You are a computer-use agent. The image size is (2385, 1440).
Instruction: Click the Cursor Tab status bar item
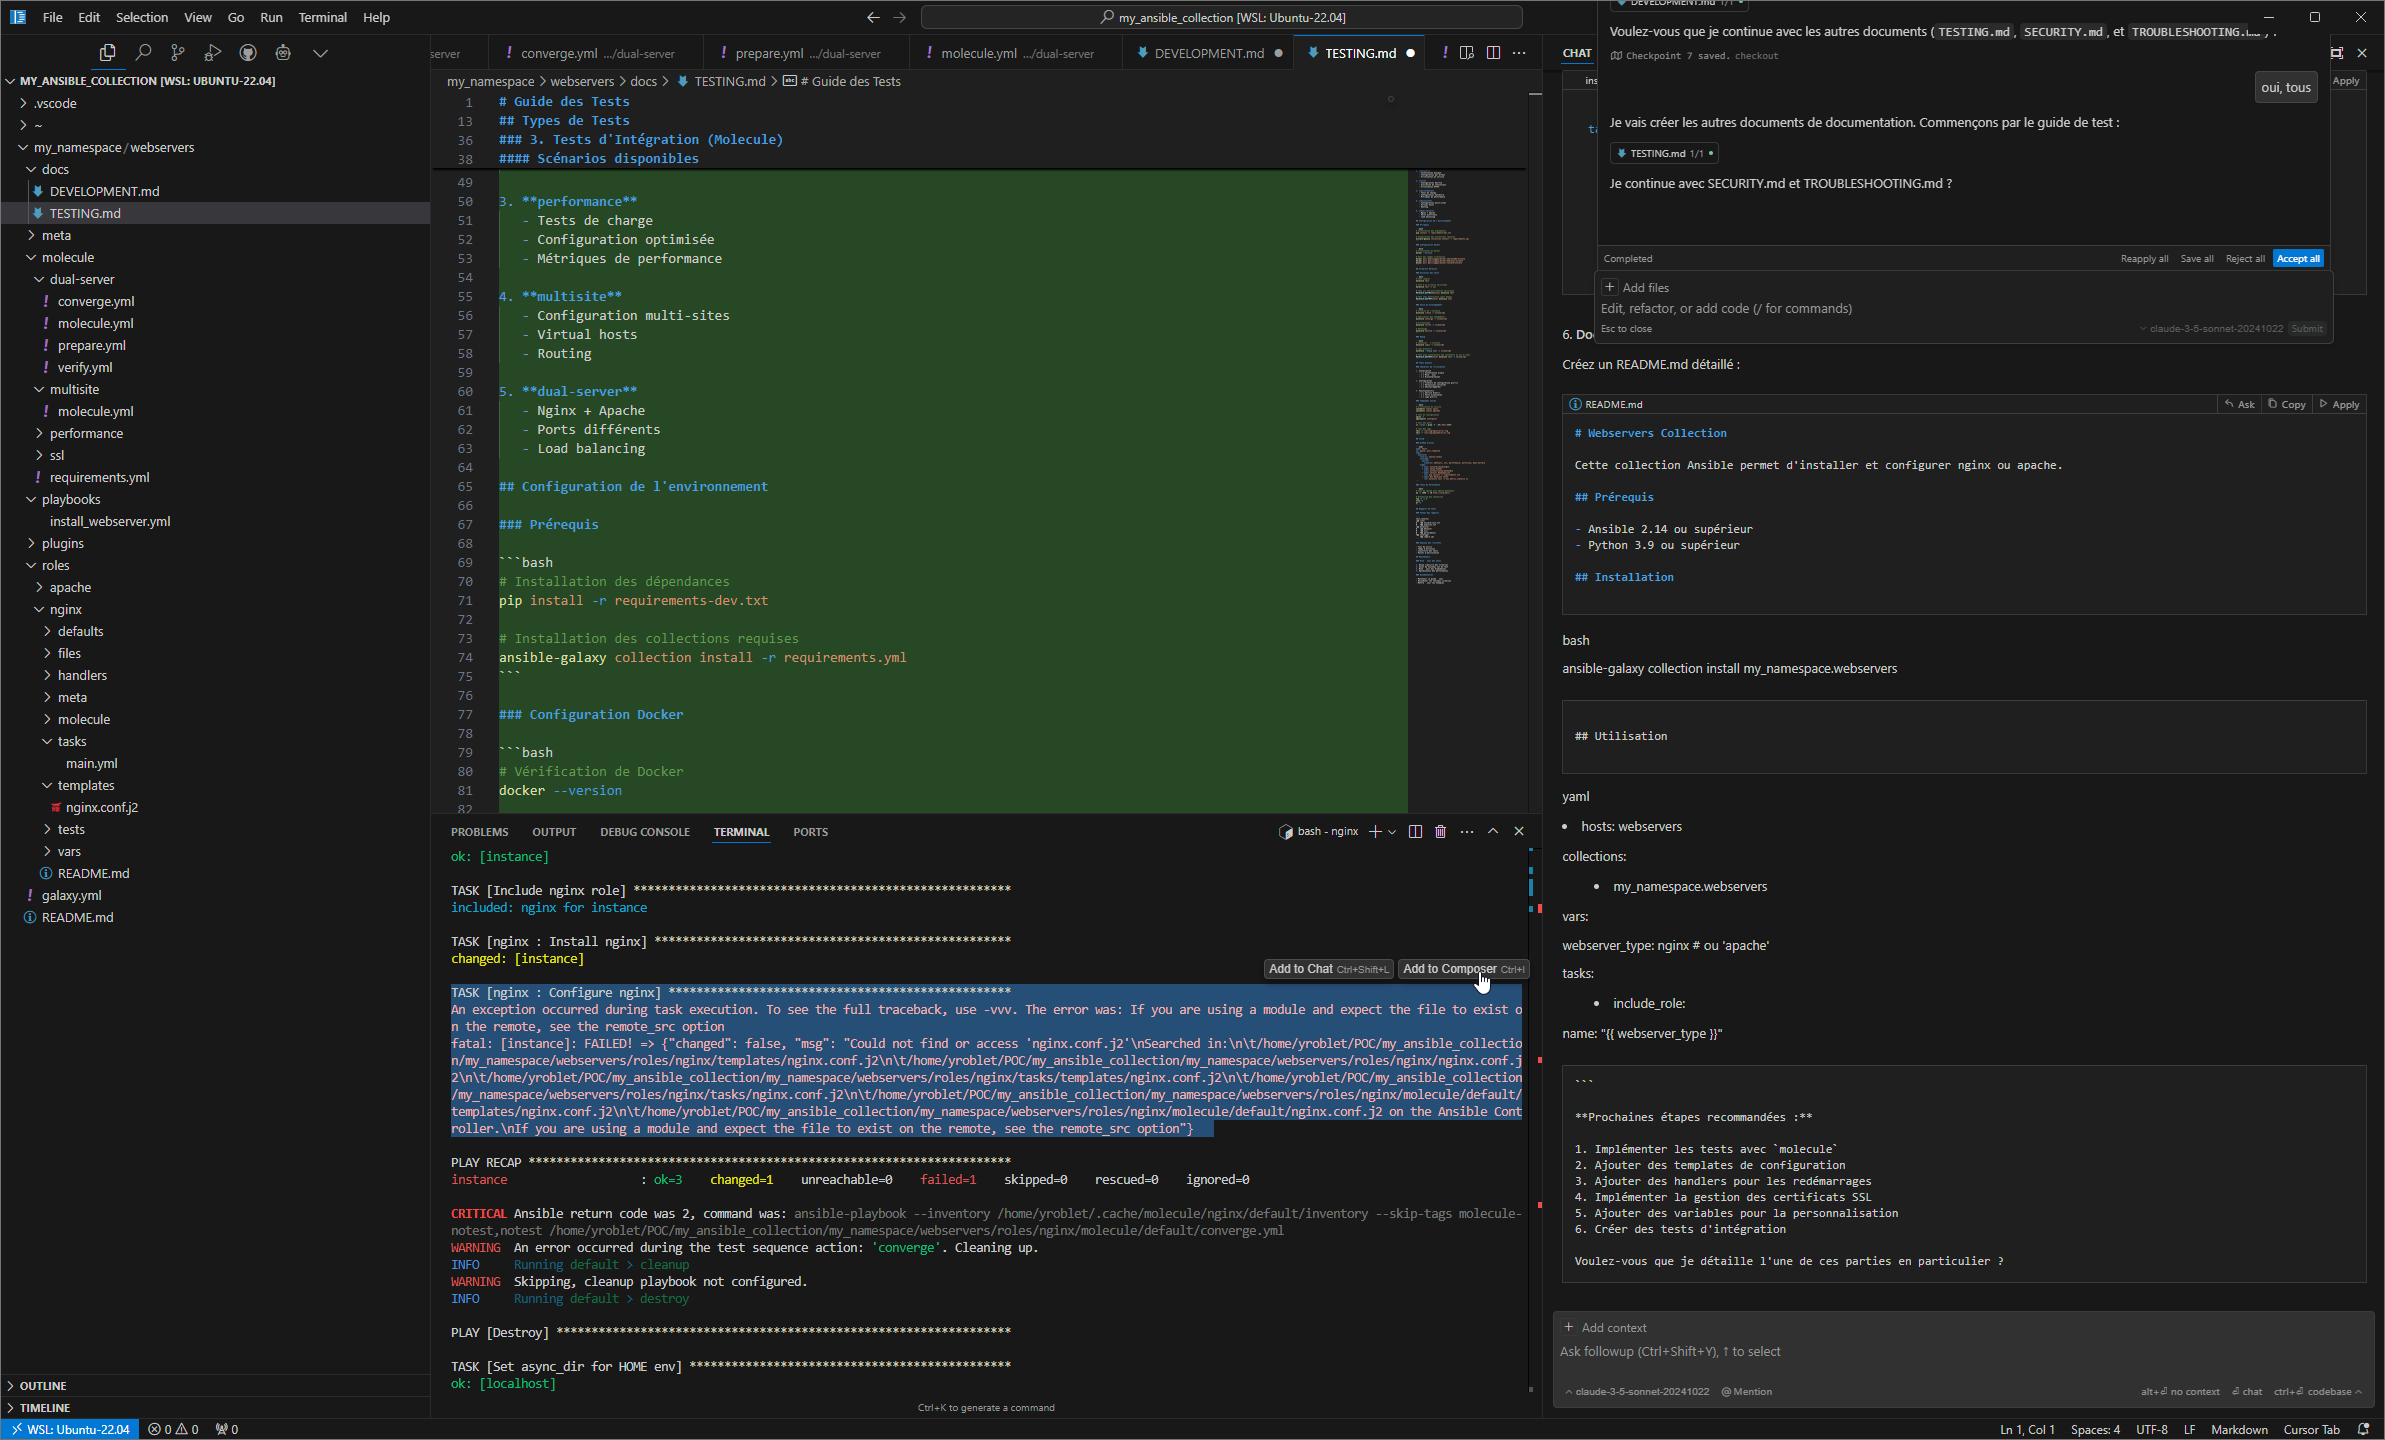(x=2311, y=1429)
